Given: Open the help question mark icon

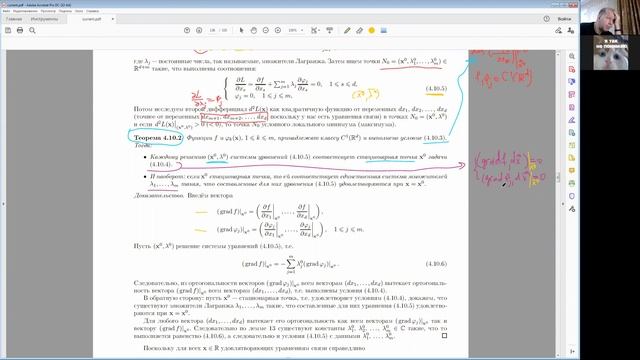Looking at the screenshot, I should tap(547, 19).
